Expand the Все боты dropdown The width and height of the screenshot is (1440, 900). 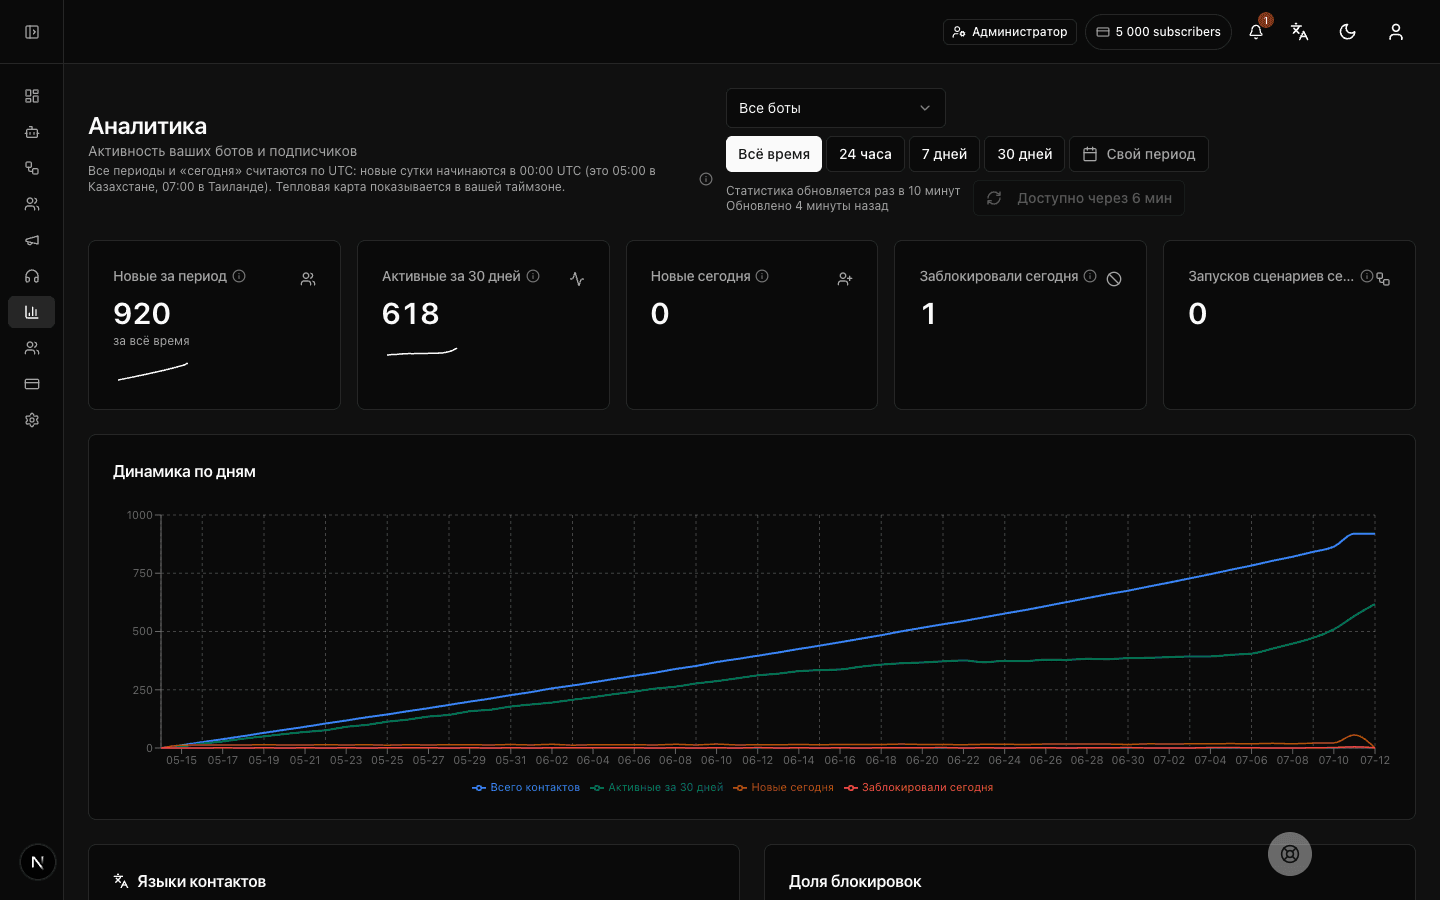click(x=836, y=108)
